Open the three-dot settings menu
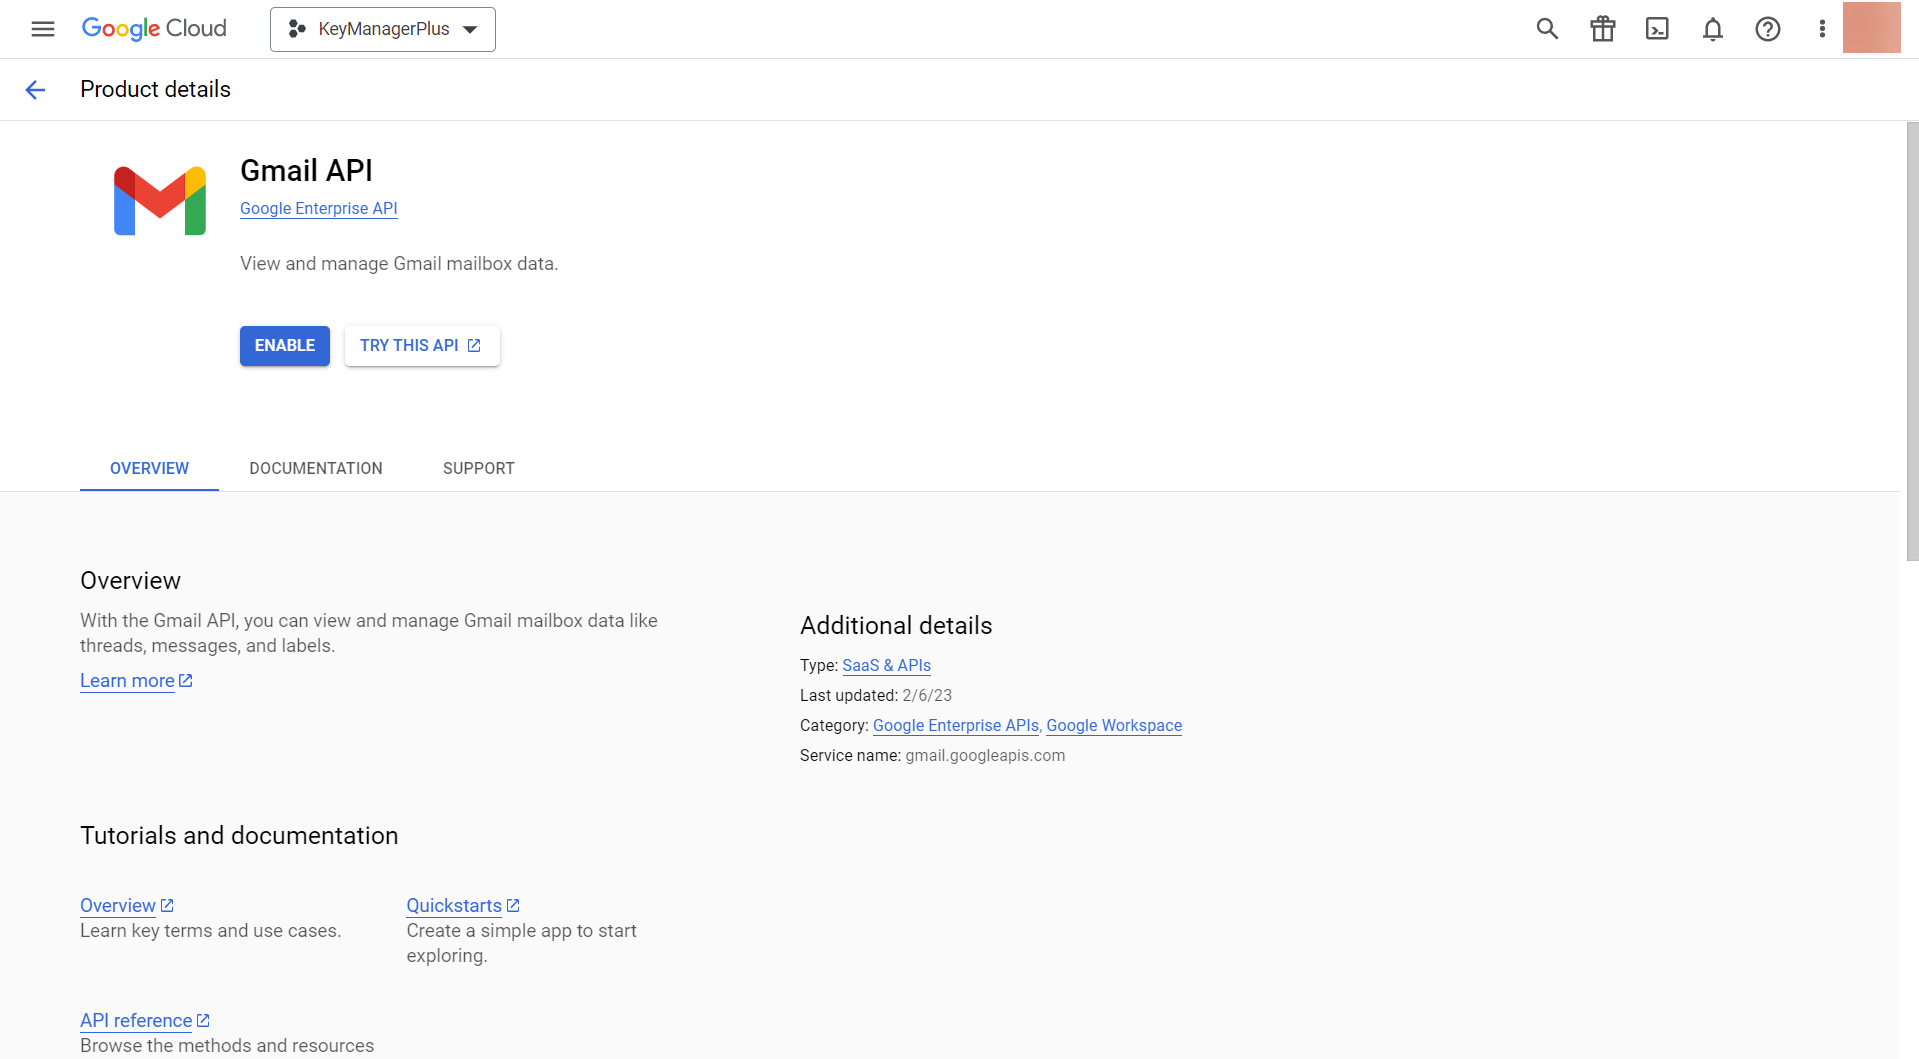1919x1059 pixels. point(1822,29)
